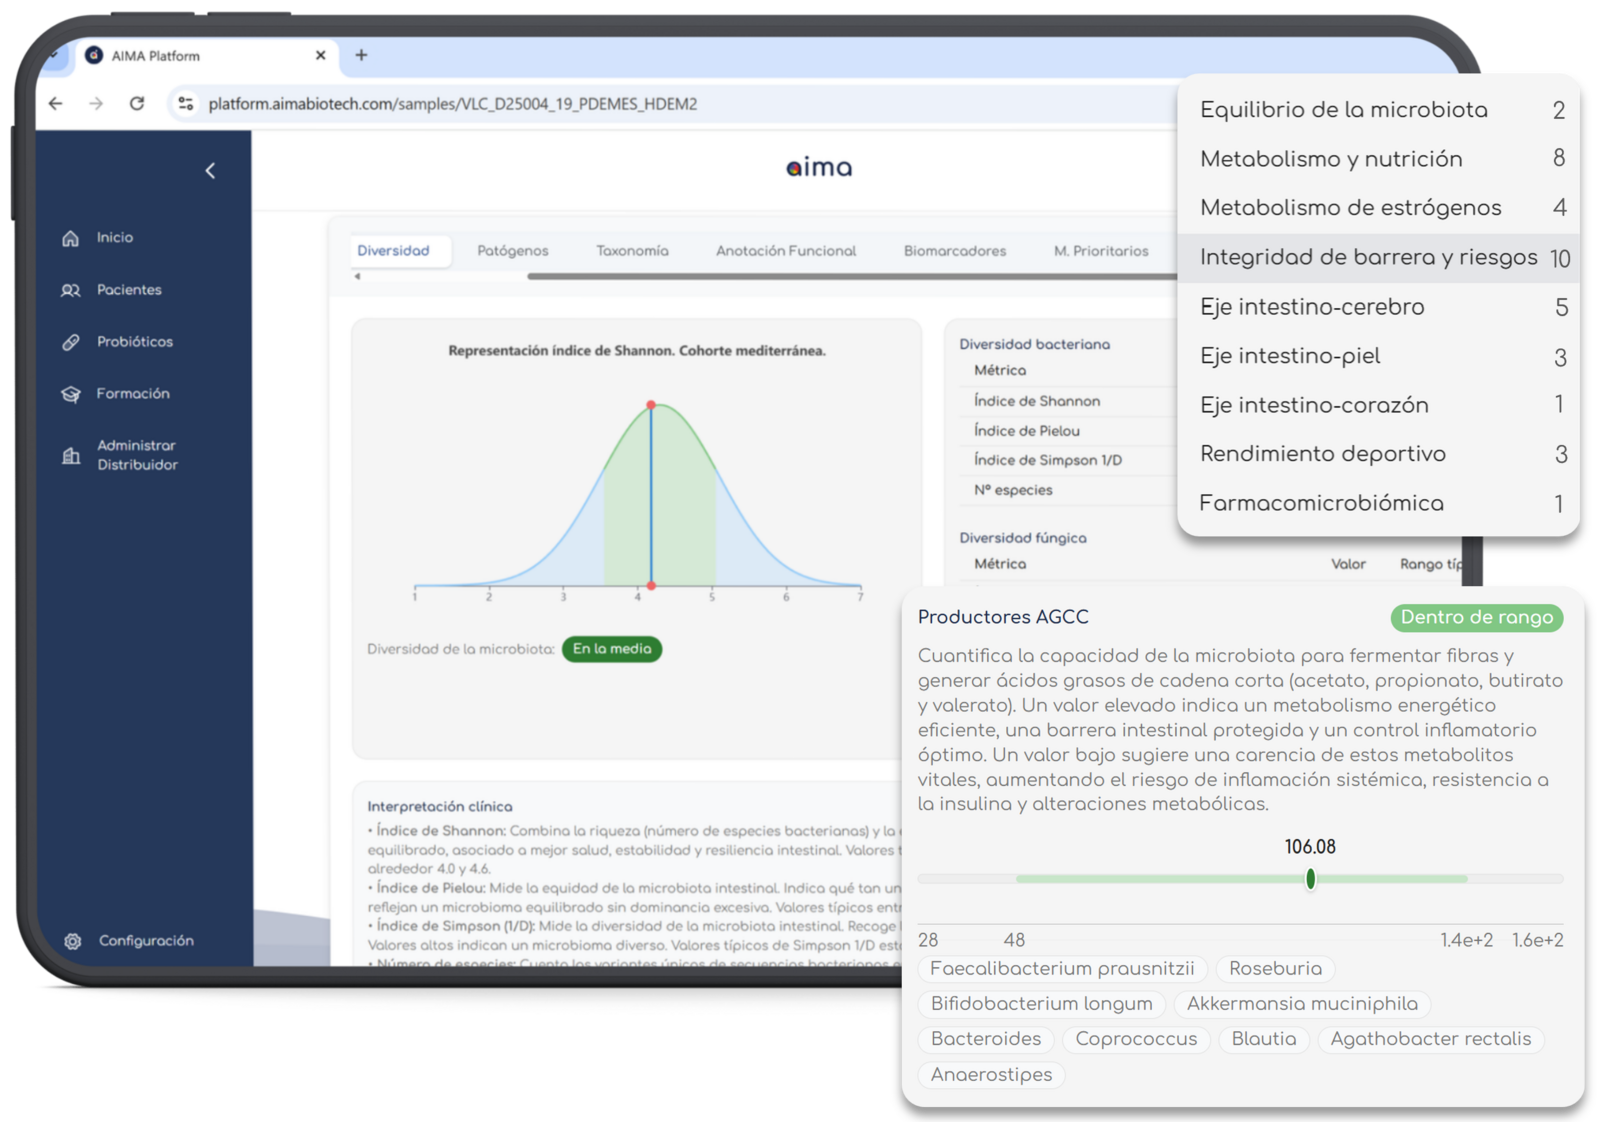This screenshot has width=1600, height=1122.
Task: Open Configuración in the sidebar
Action: (146, 941)
